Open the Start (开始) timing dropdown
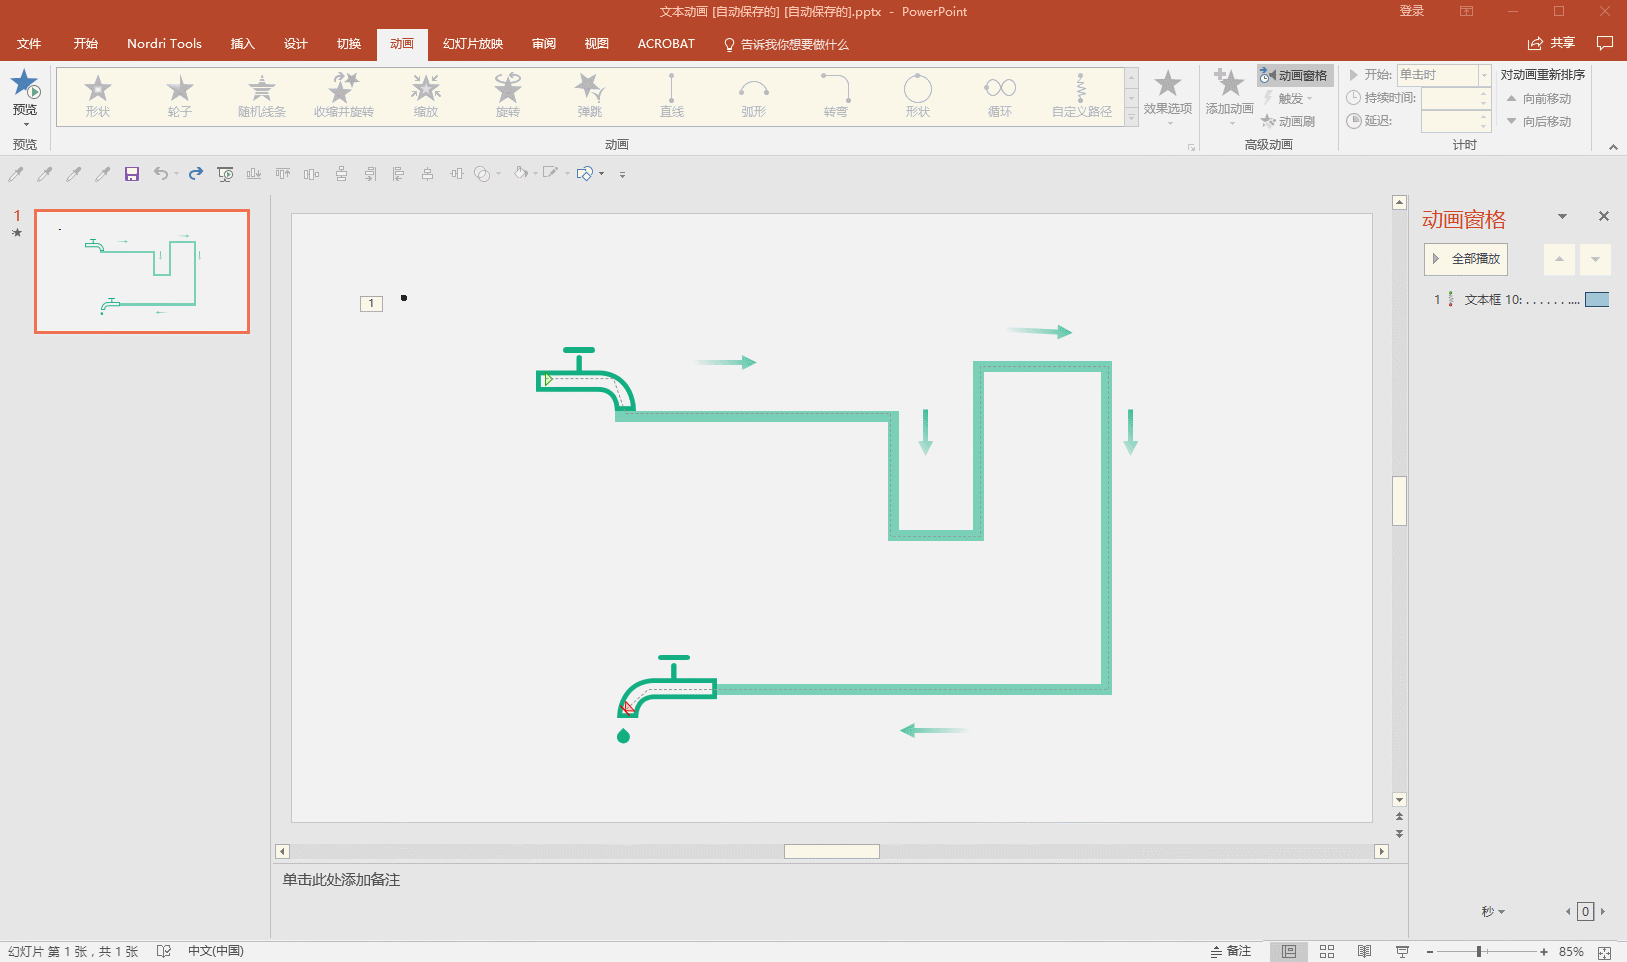The image size is (1627, 962). click(1484, 75)
